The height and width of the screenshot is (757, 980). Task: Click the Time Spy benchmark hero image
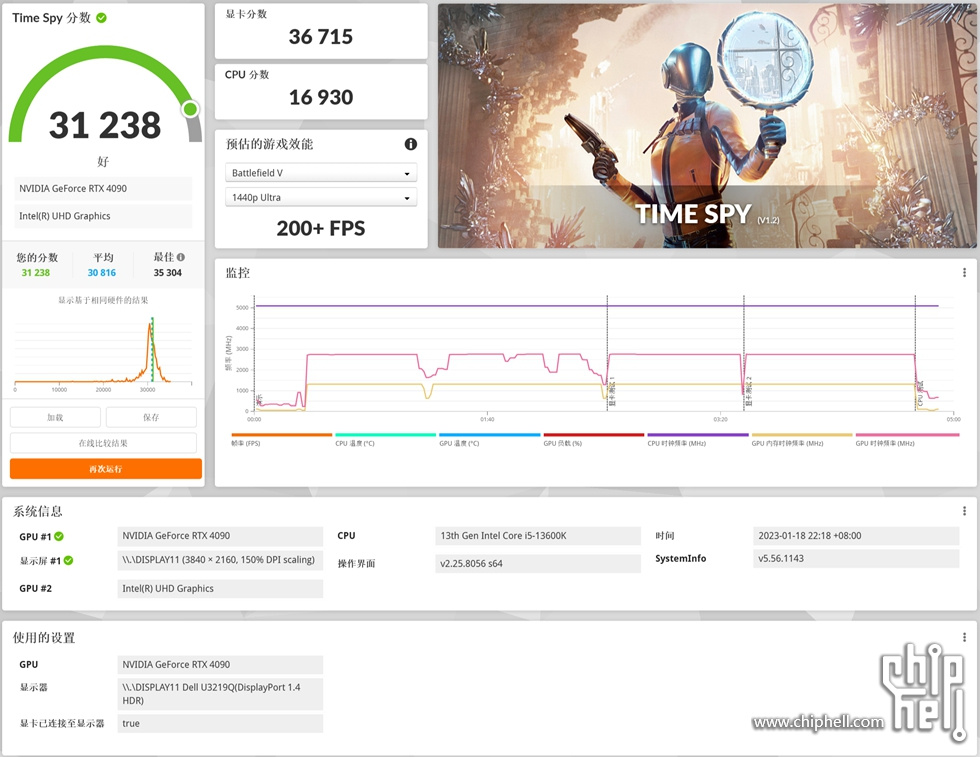[707, 126]
